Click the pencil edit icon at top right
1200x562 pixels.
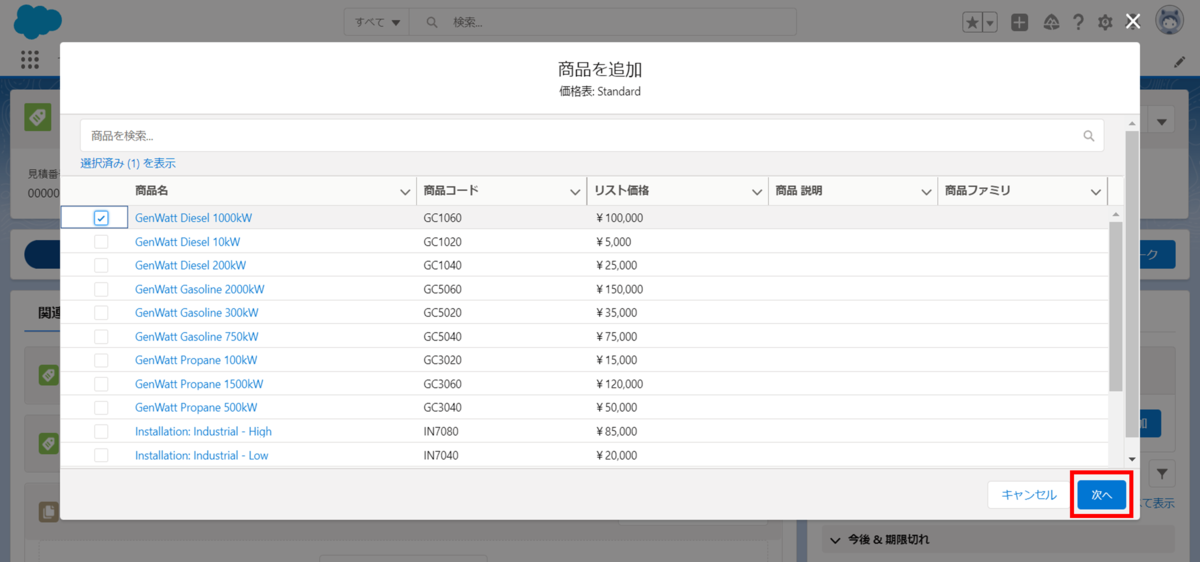(x=1179, y=60)
